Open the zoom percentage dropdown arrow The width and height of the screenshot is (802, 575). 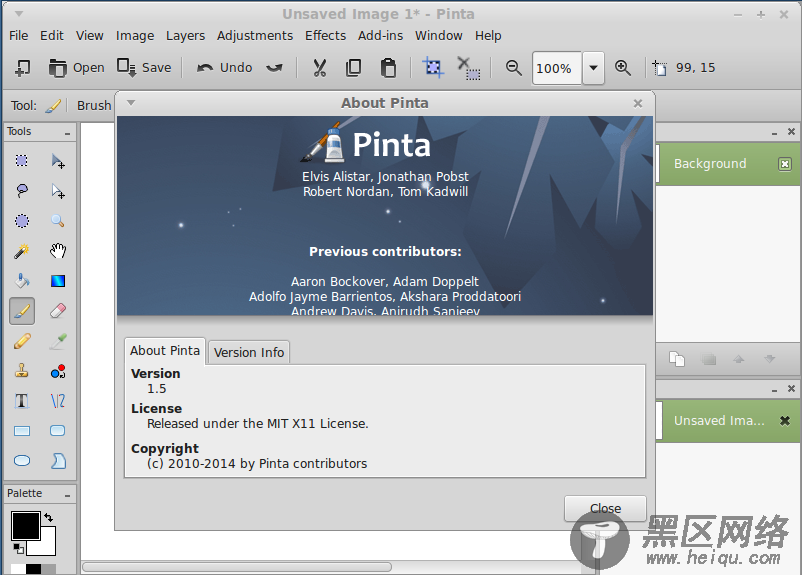[x=593, y=68]
